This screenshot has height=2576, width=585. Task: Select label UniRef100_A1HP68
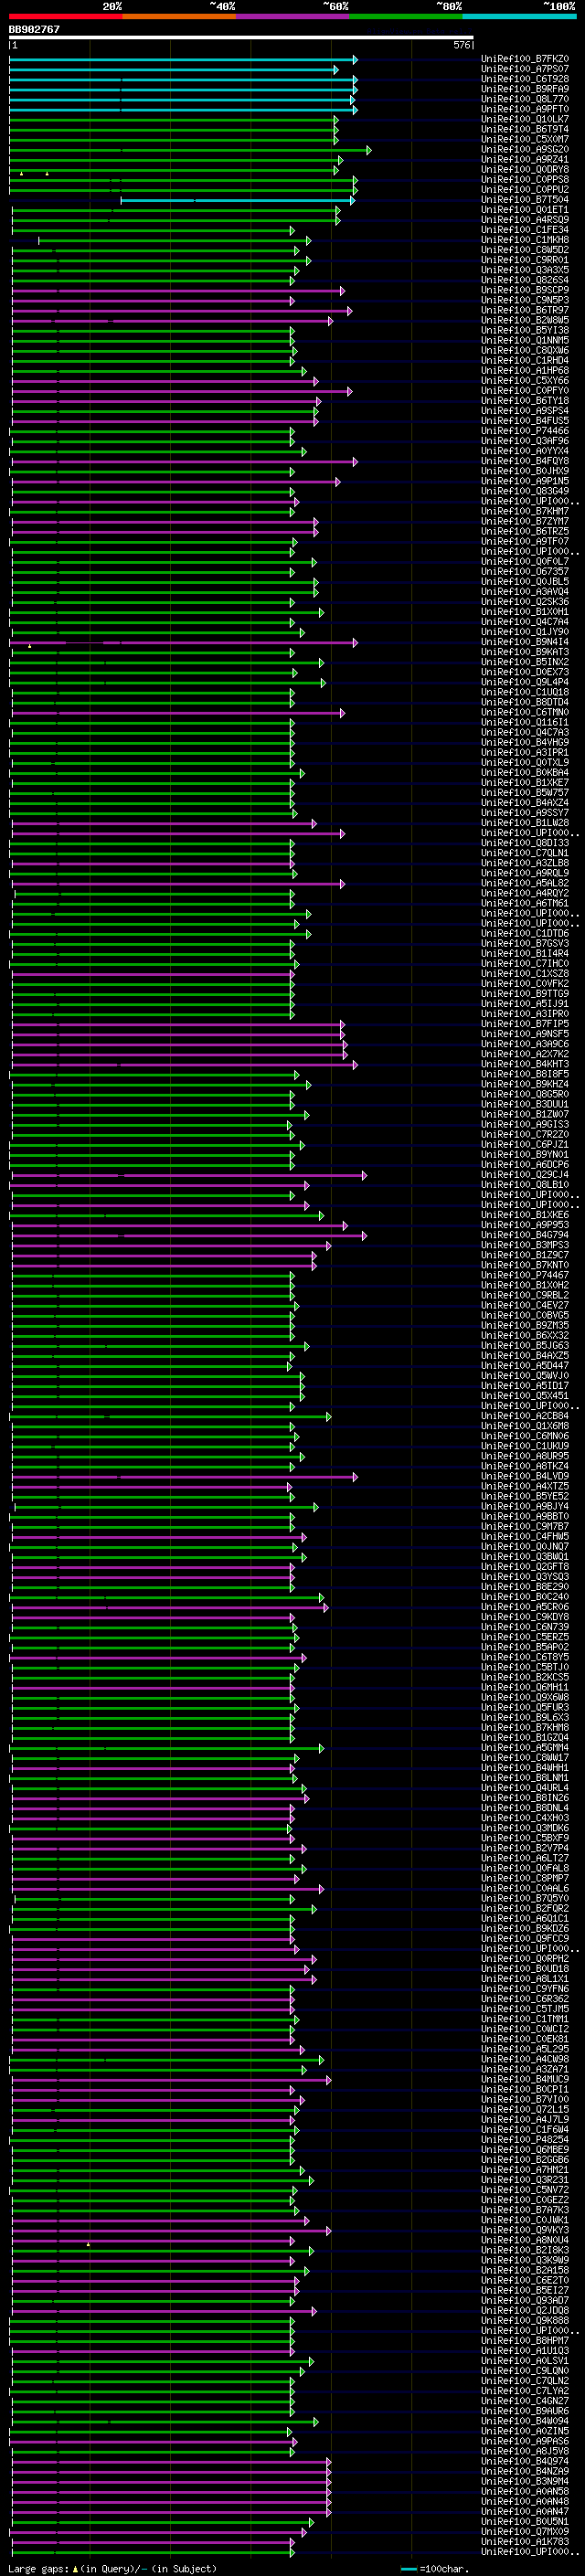(x=525, y=371)
